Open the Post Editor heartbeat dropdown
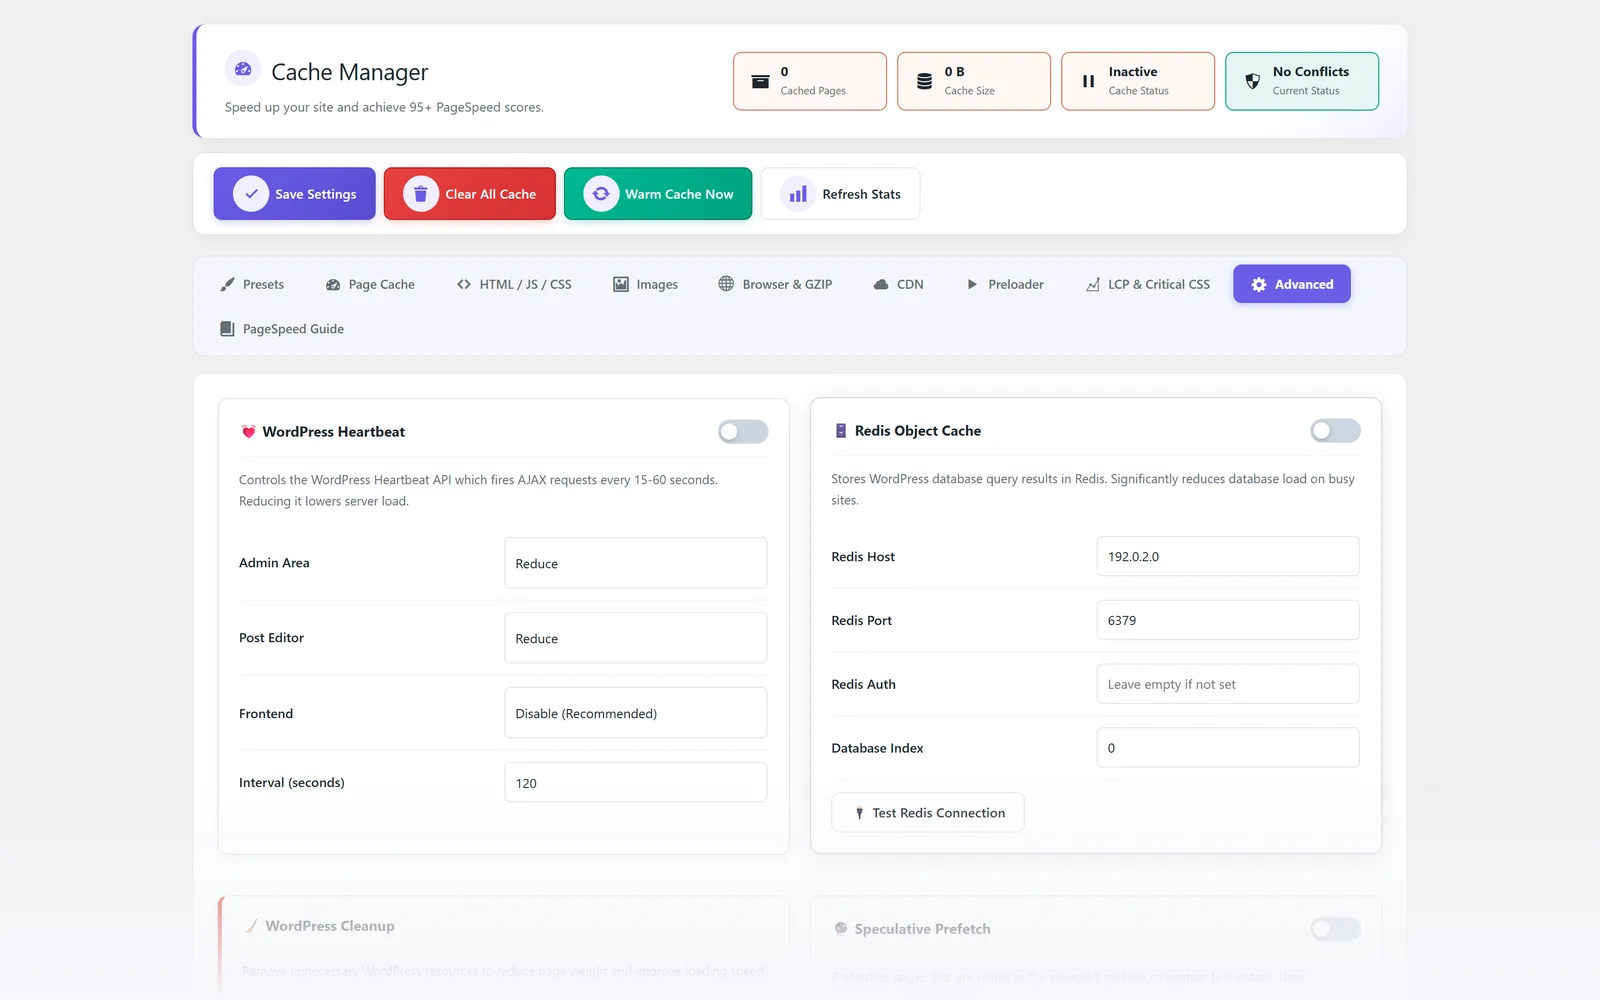1600x1000 pixels. (x=636, y=638)
